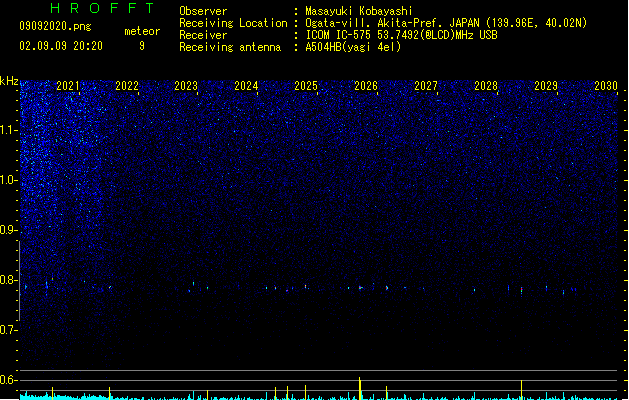
Task: Click the yellow intensity peak near 2029
Action: [521, 390]
